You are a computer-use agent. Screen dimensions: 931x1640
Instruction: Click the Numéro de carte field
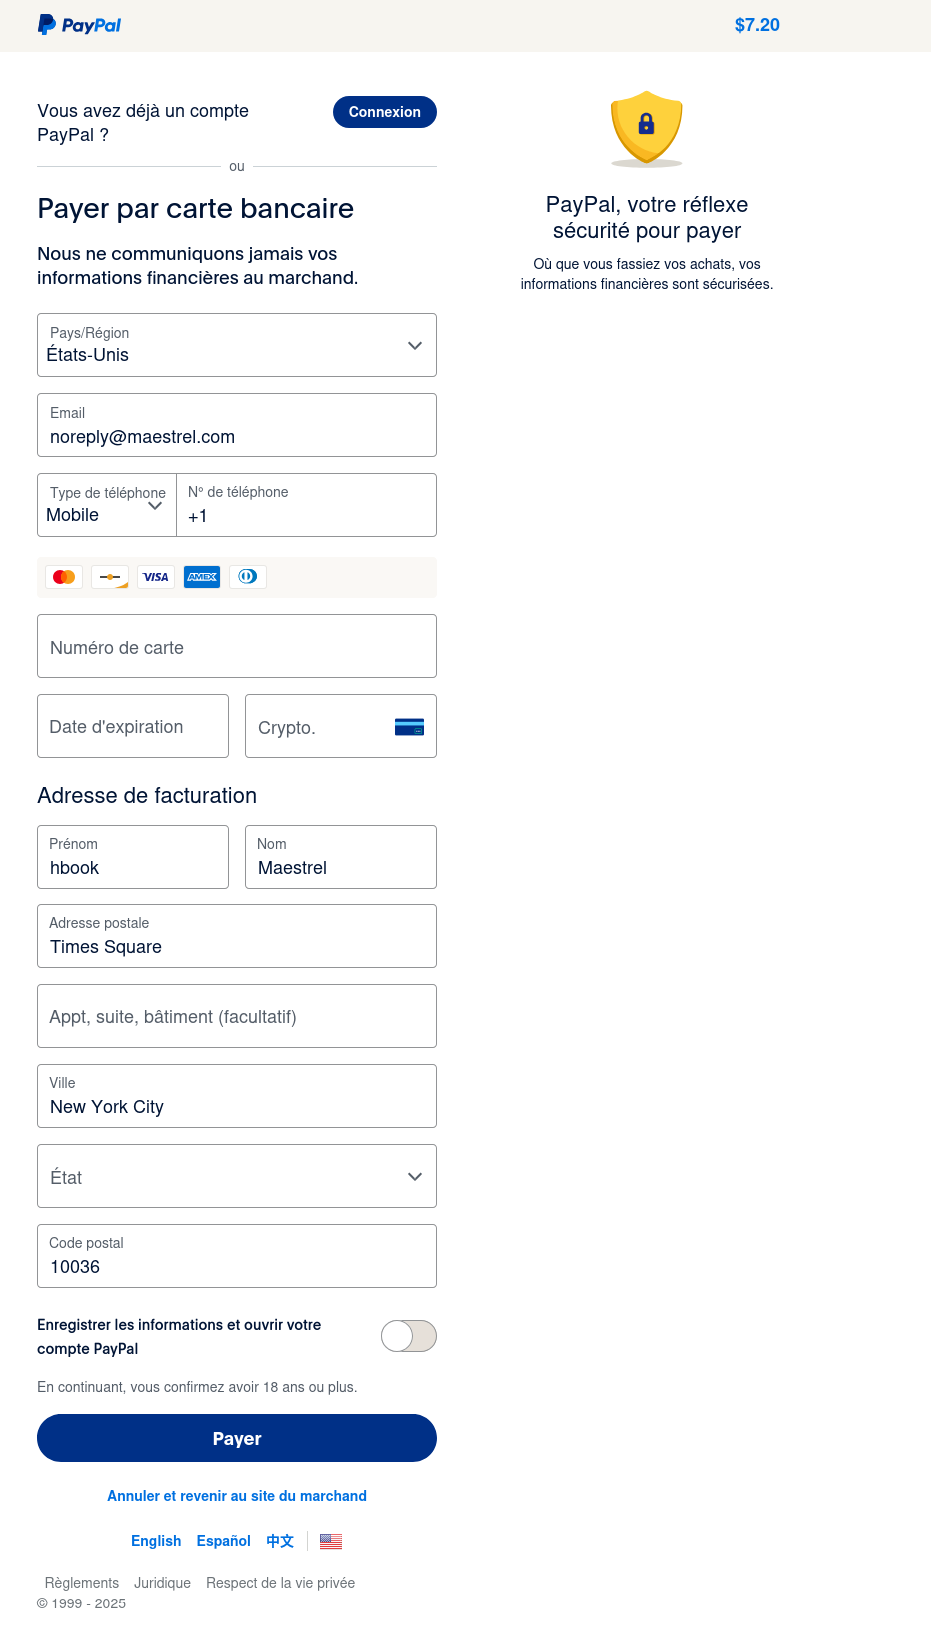236,646
